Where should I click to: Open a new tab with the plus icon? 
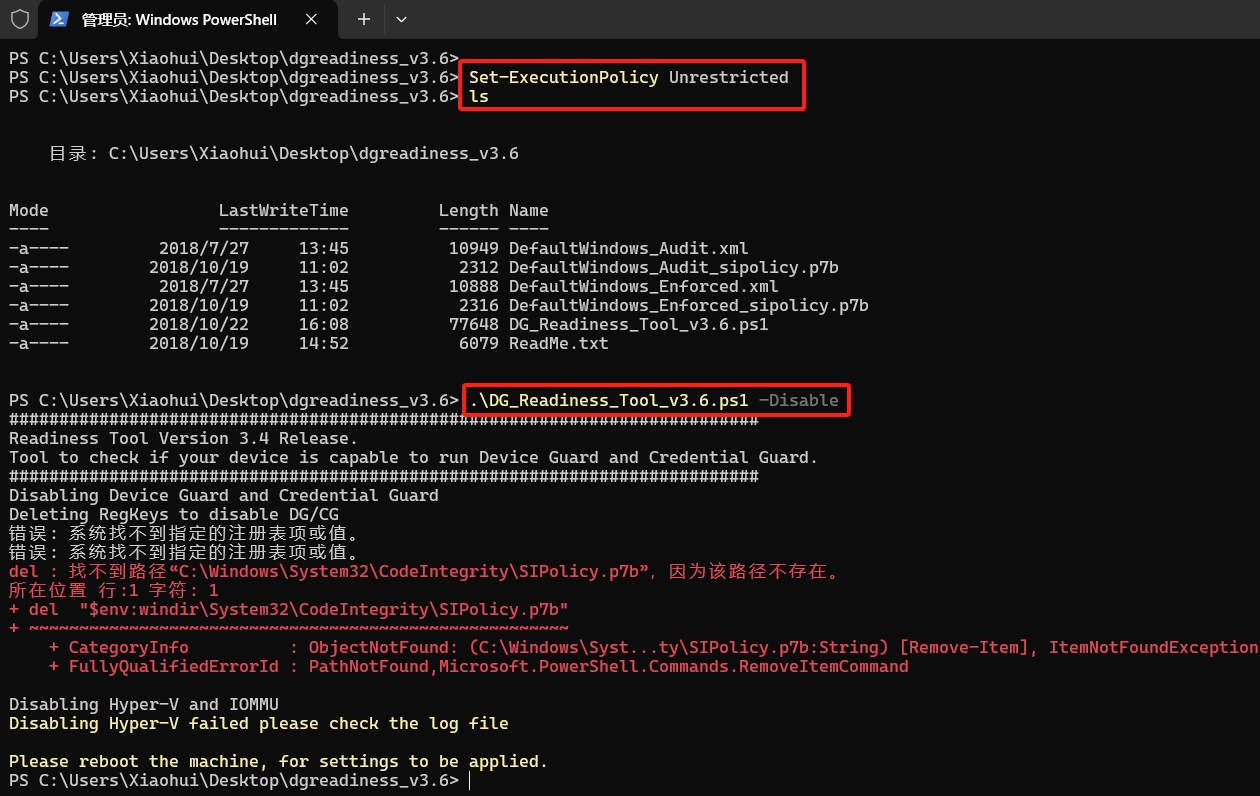pos(363,19)
